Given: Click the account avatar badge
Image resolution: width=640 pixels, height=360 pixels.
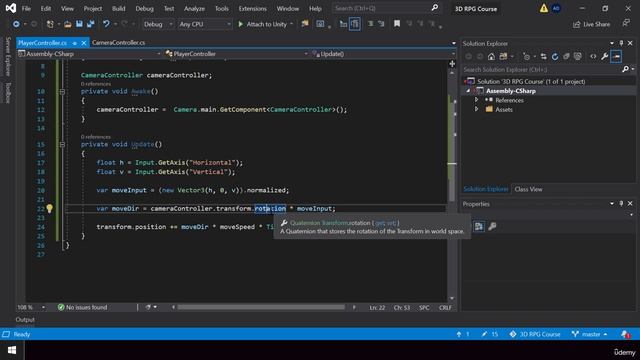Looking at the screenshot, I should pos(556,8).
